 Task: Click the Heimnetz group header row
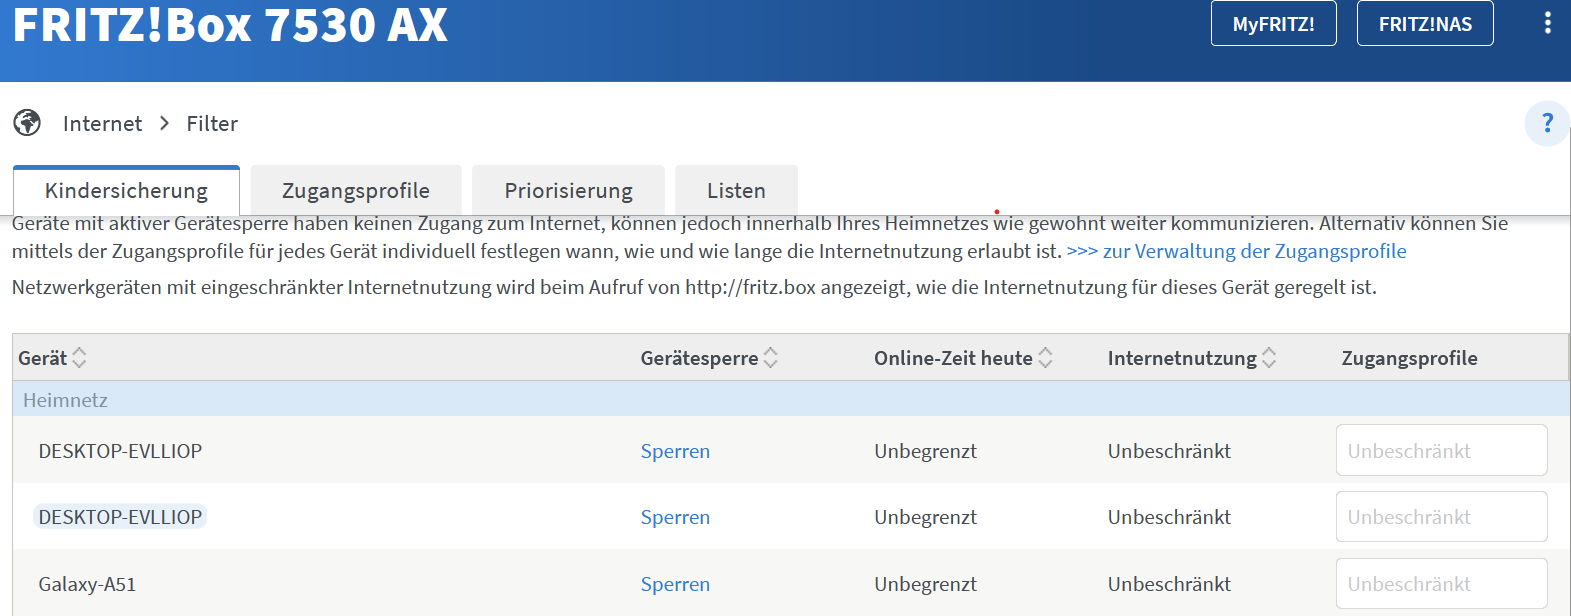[791, 399]
